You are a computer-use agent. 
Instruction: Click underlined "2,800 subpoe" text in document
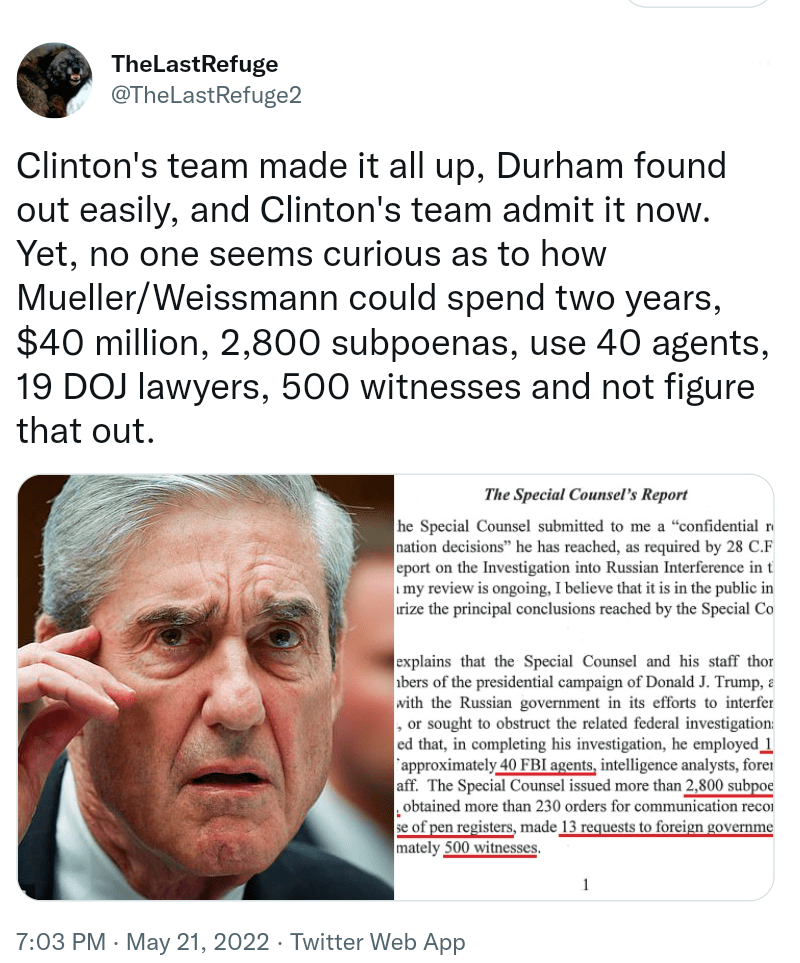(x=729, y=786)
